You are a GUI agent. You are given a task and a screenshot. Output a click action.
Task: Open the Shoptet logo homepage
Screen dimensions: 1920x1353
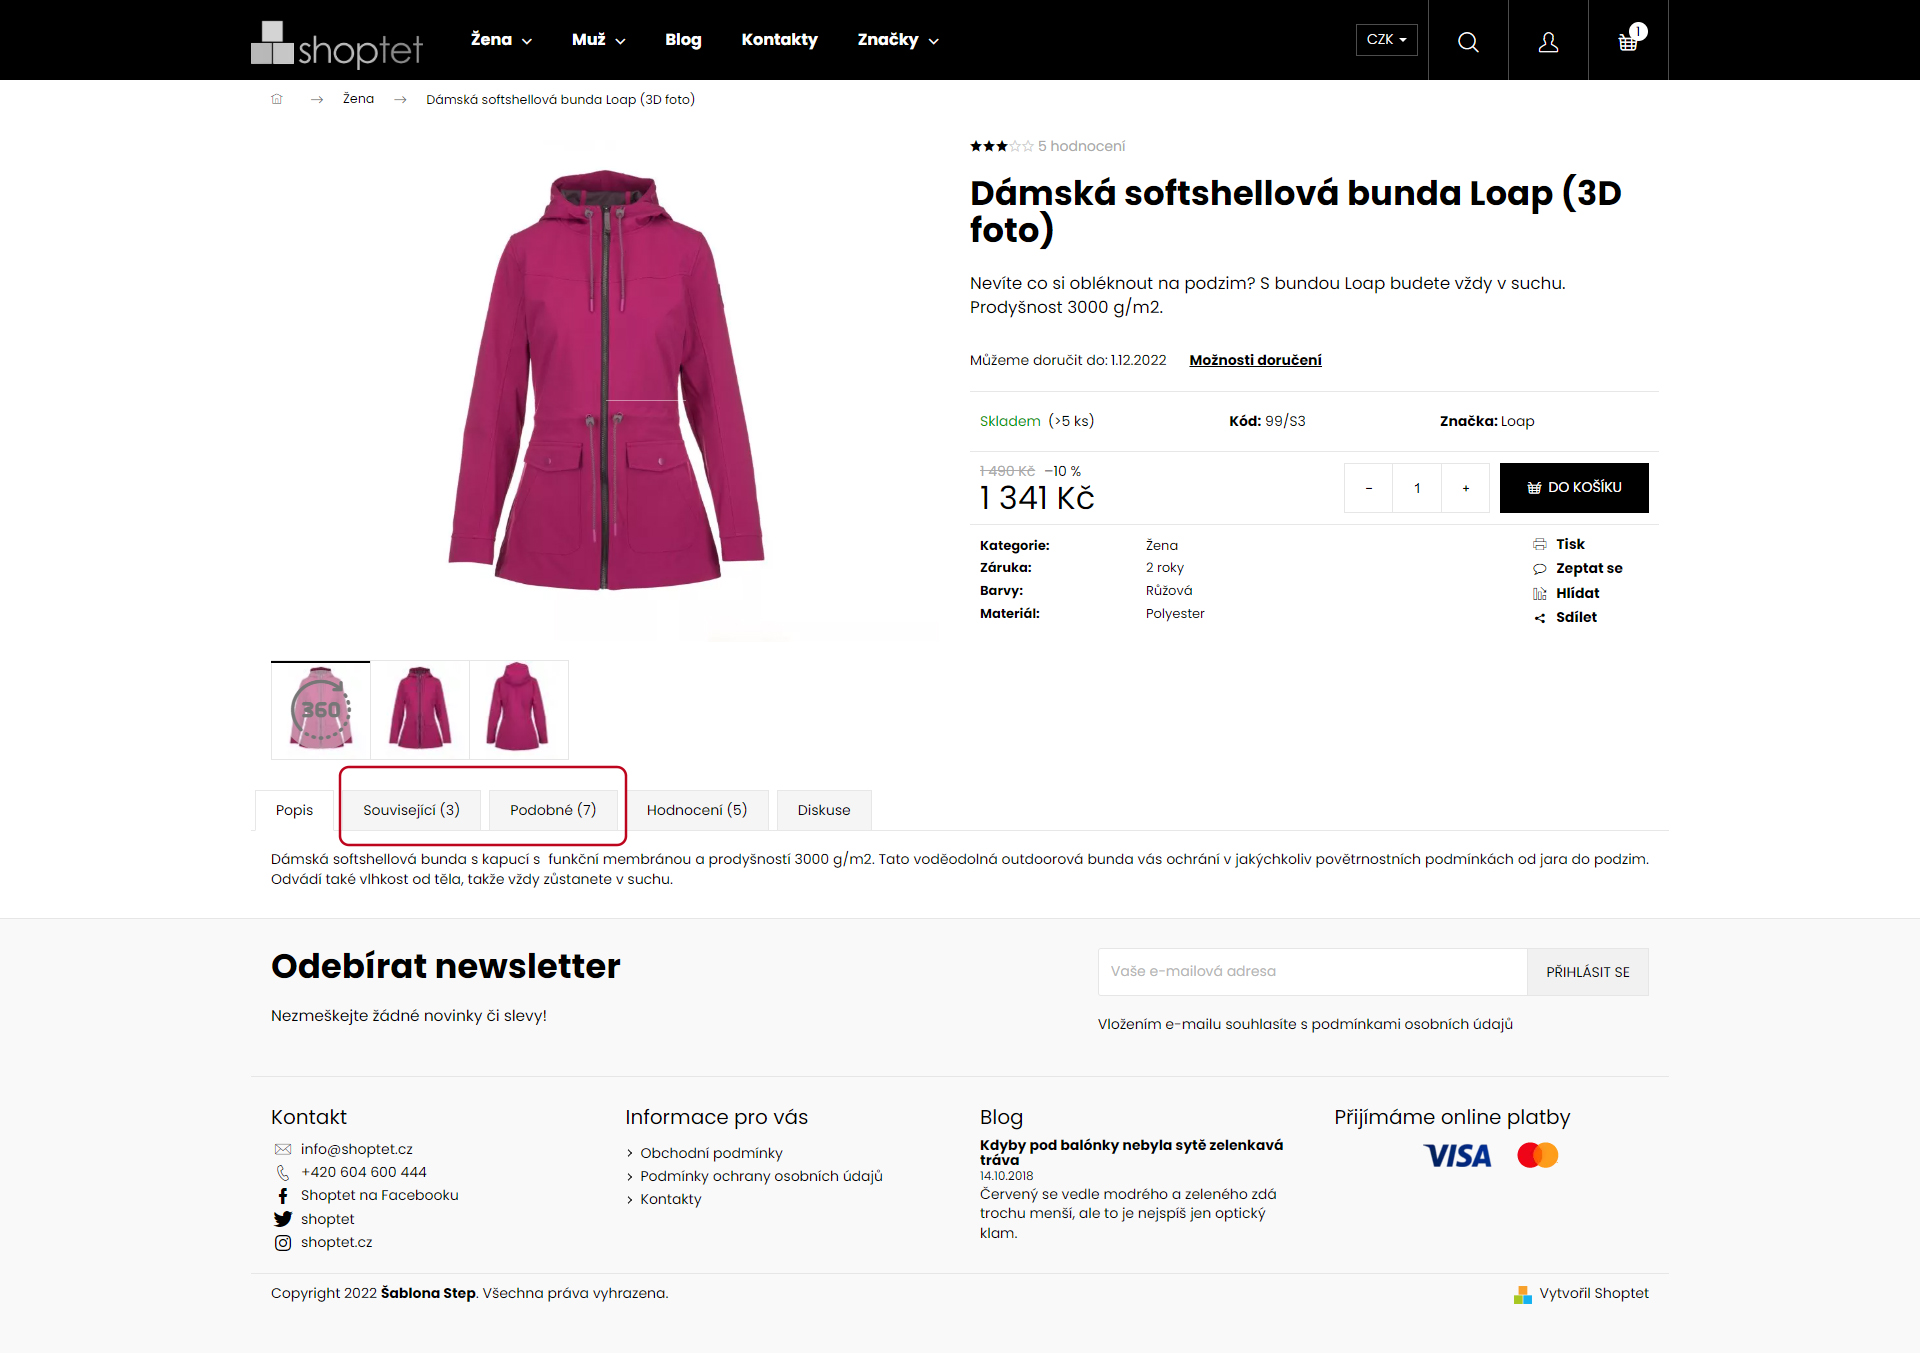tap(336, 44)
